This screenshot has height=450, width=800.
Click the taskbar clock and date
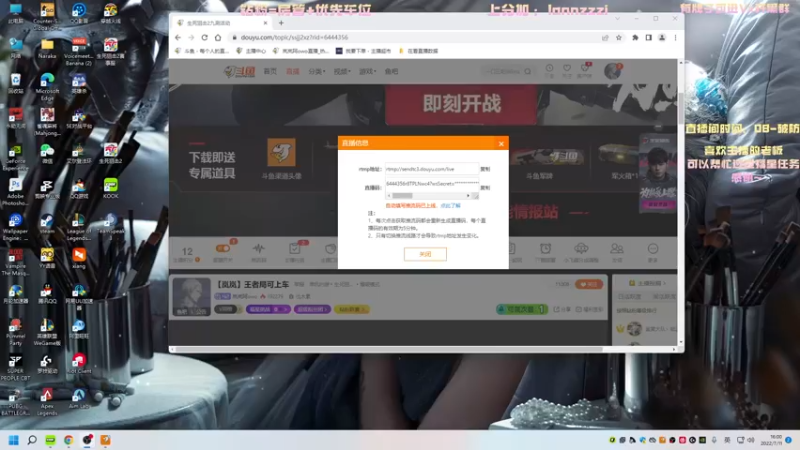tap(770, 440)
